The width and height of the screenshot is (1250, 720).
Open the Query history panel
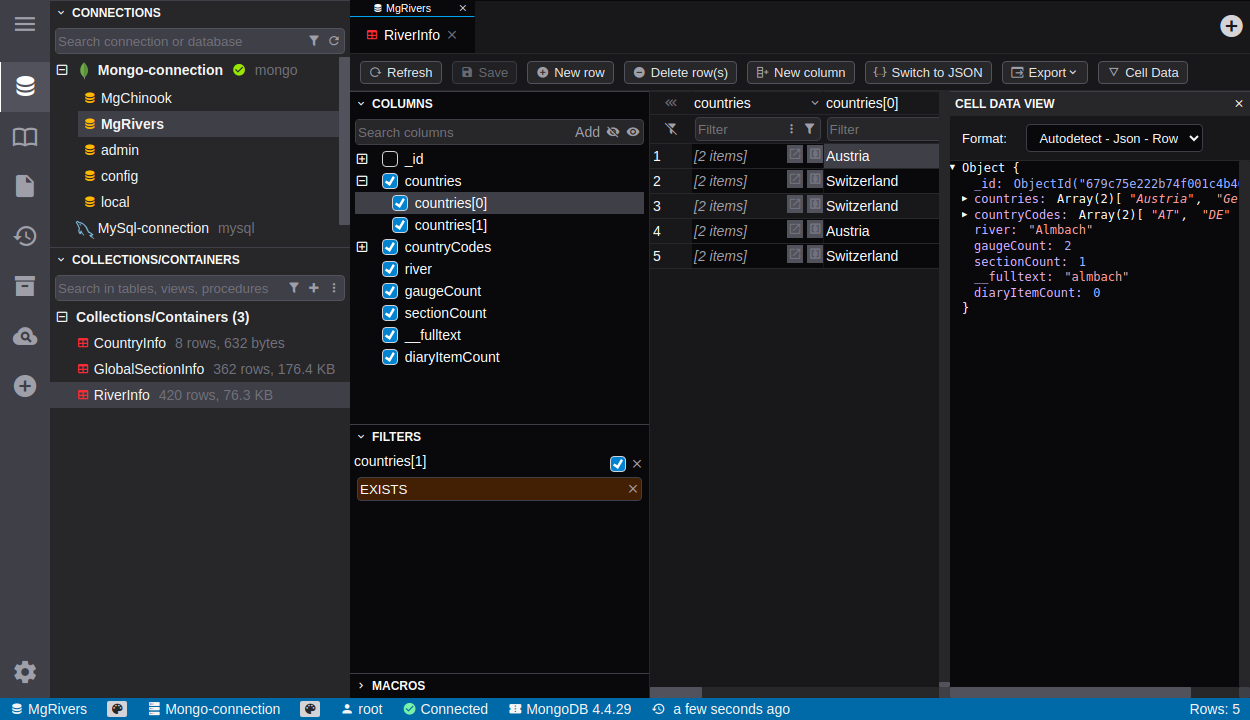tap(25, 236)
